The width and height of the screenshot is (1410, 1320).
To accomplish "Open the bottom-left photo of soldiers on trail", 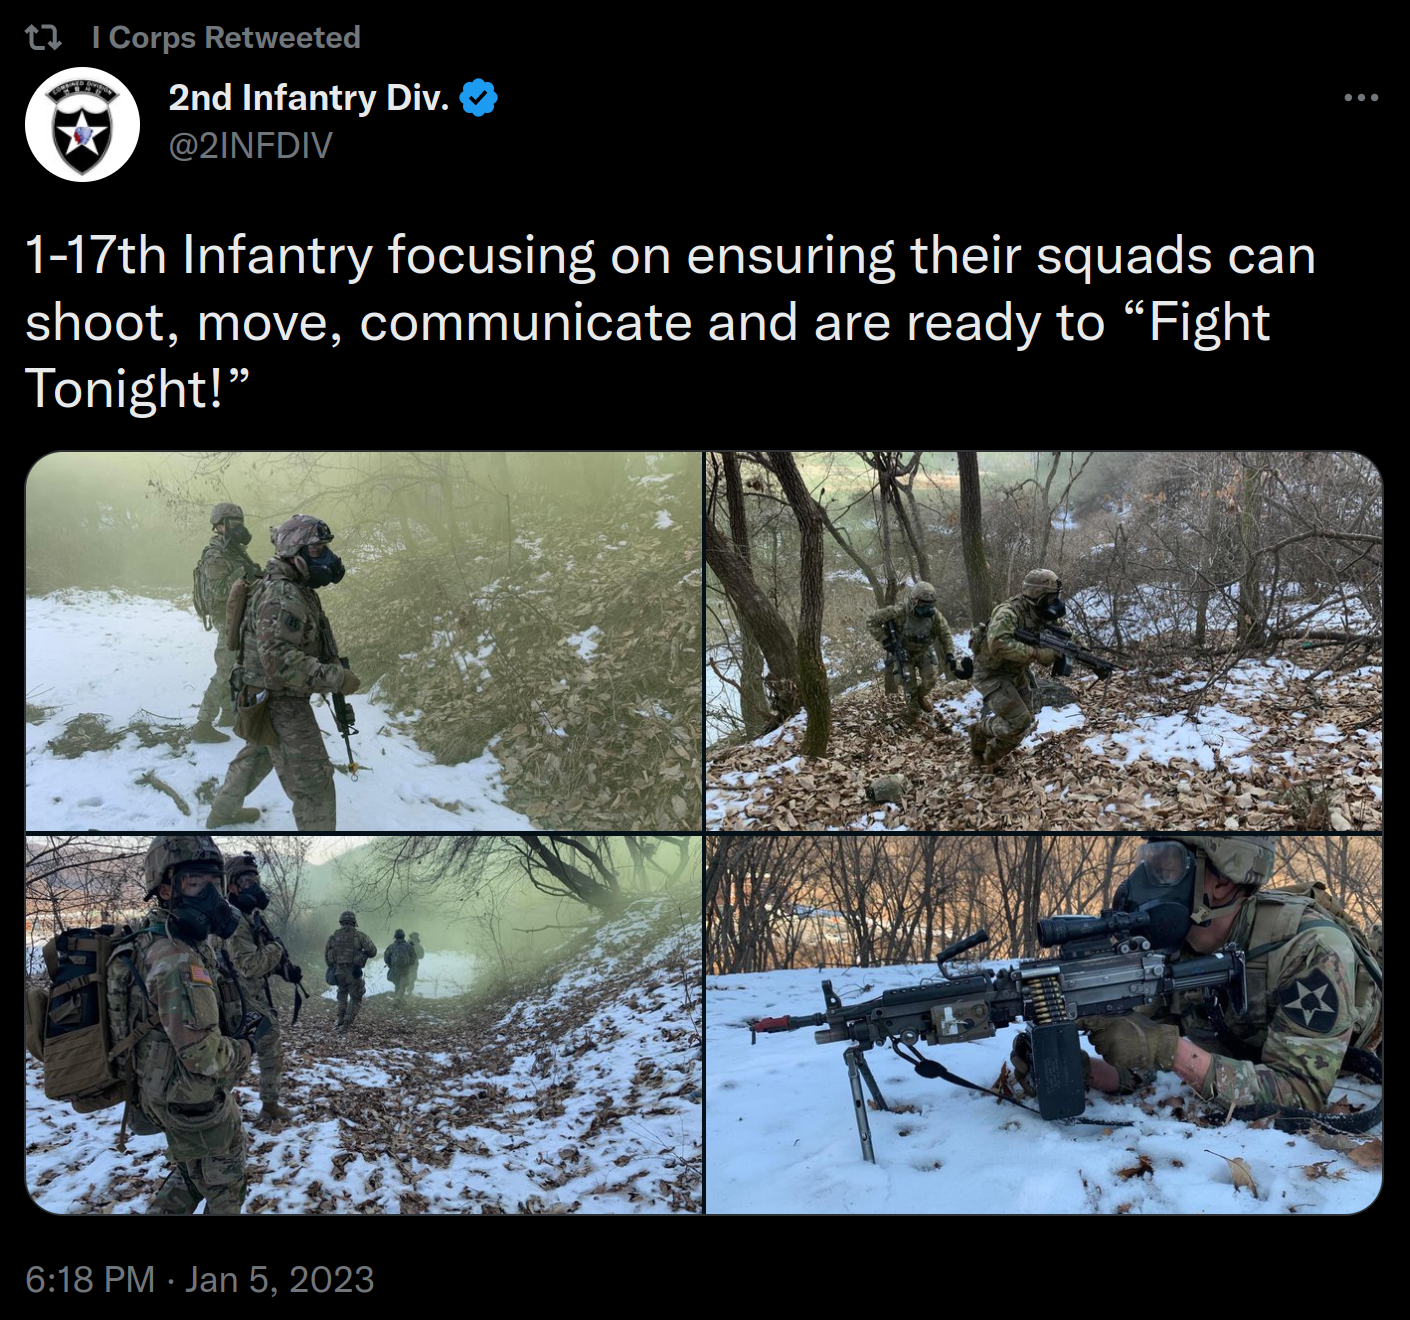I will point(364,1024).
